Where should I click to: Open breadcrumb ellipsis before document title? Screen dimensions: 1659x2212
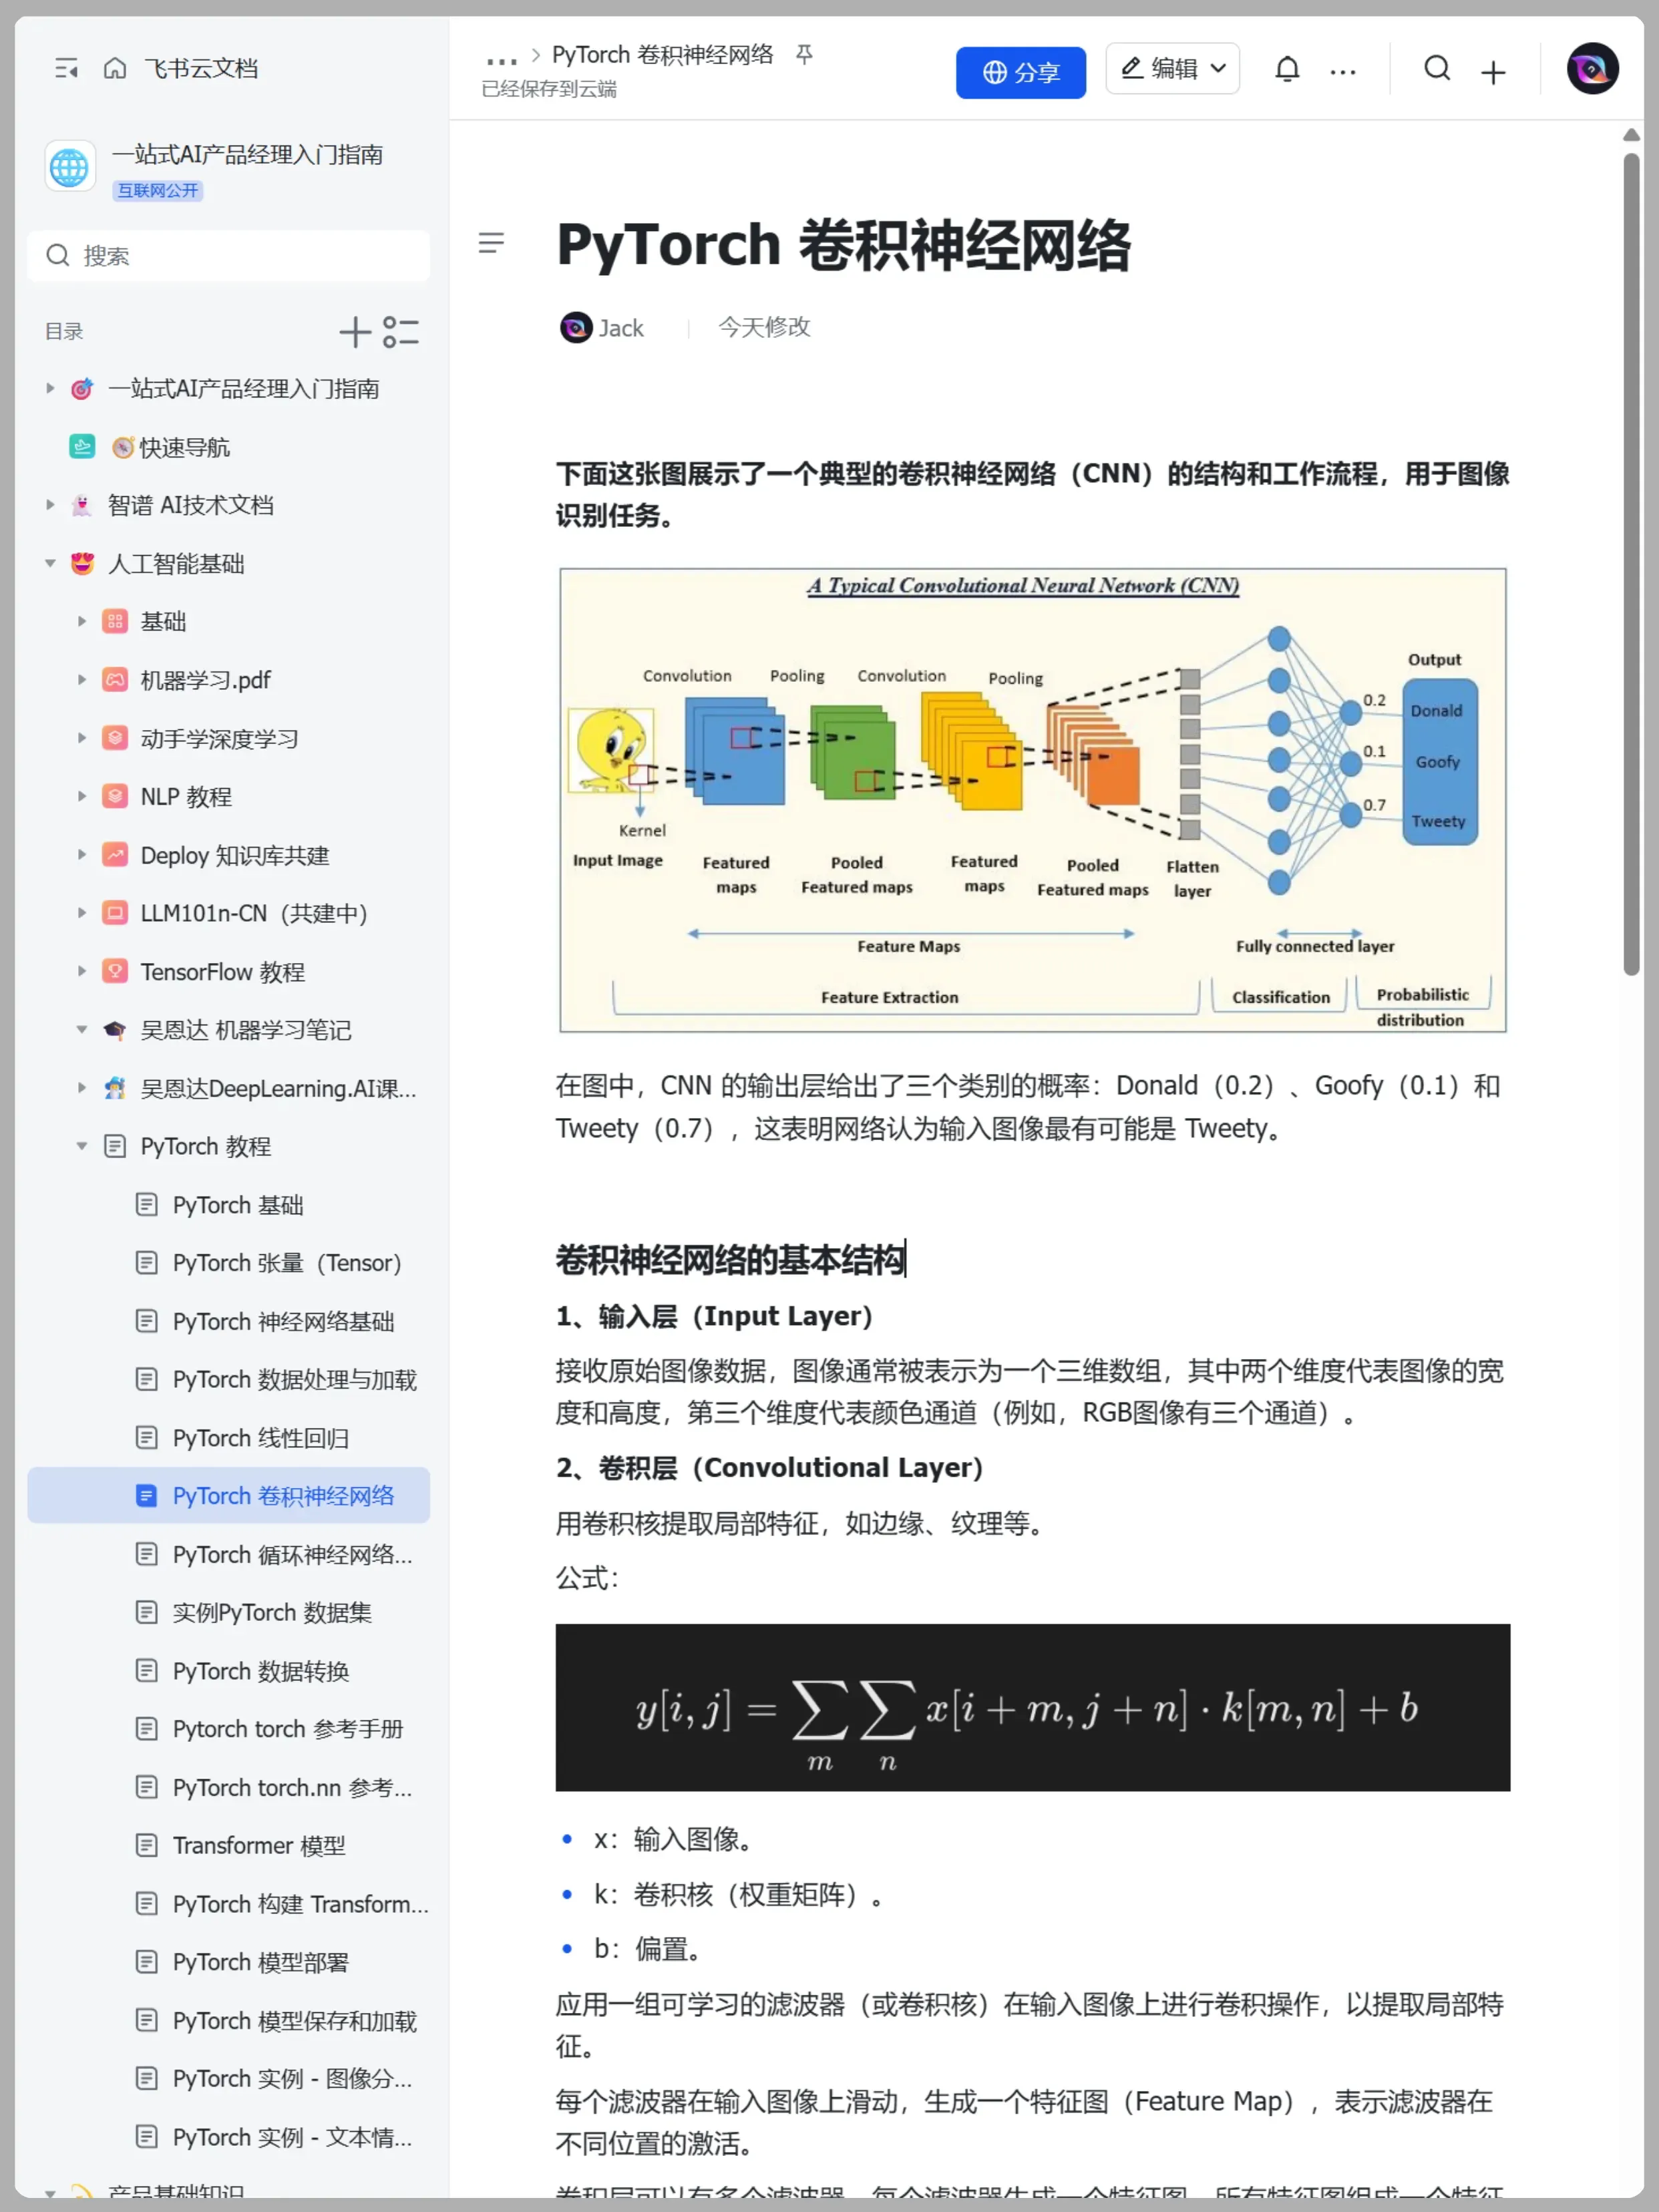(501, 59)
